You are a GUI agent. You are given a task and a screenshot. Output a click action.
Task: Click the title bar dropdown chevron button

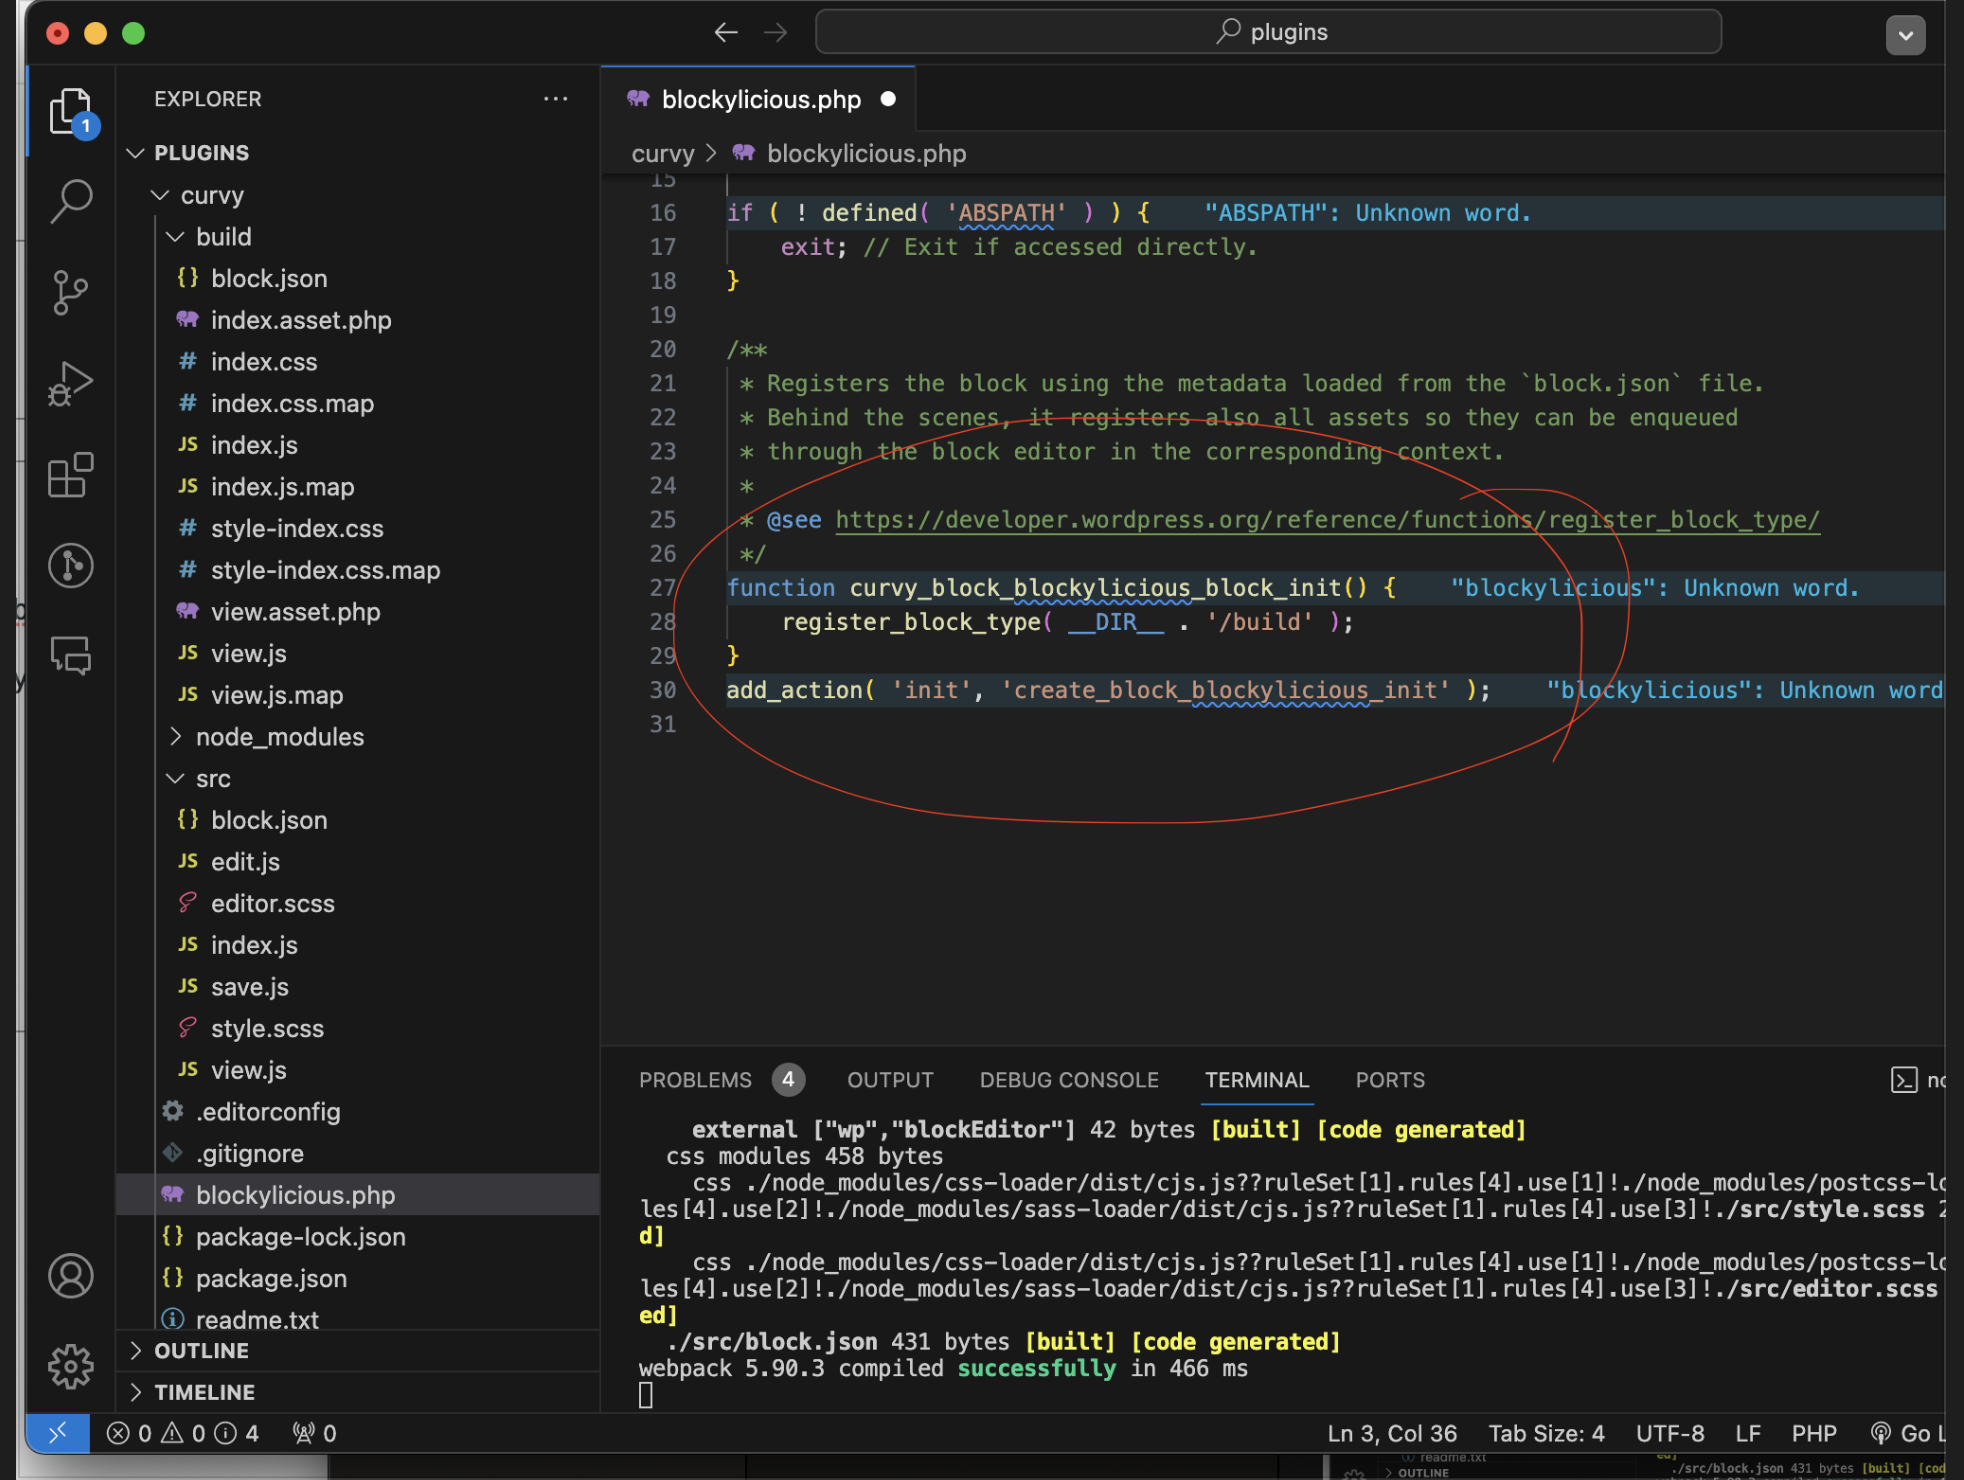[x=1905, y=35]
